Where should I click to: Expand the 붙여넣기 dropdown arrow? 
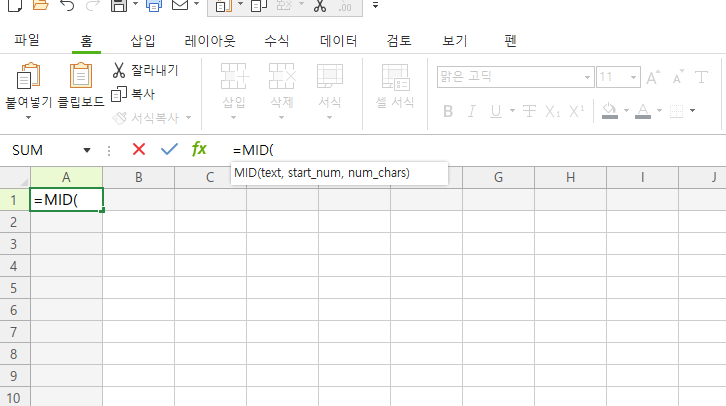point(29,118)
